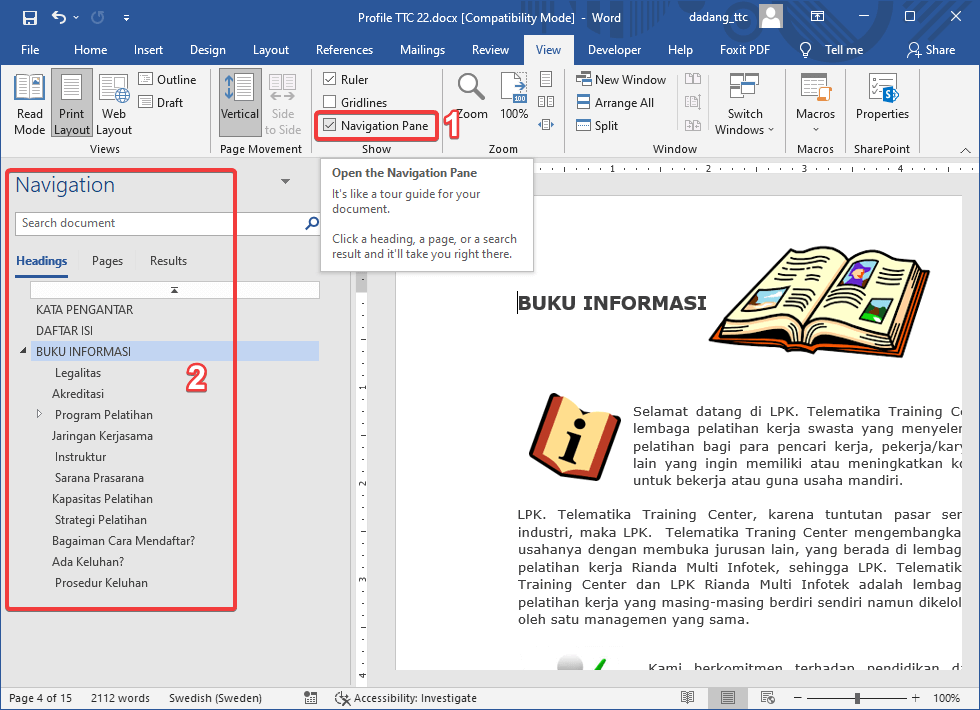Enable Gridlines display
This screenshot has height=710, width=980.
point(330,102)
